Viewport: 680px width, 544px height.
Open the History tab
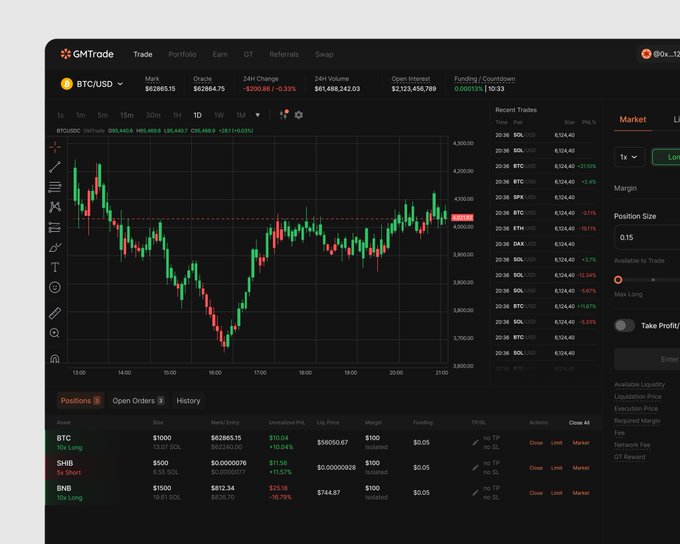pyautogui.click(x=188, y=400)
